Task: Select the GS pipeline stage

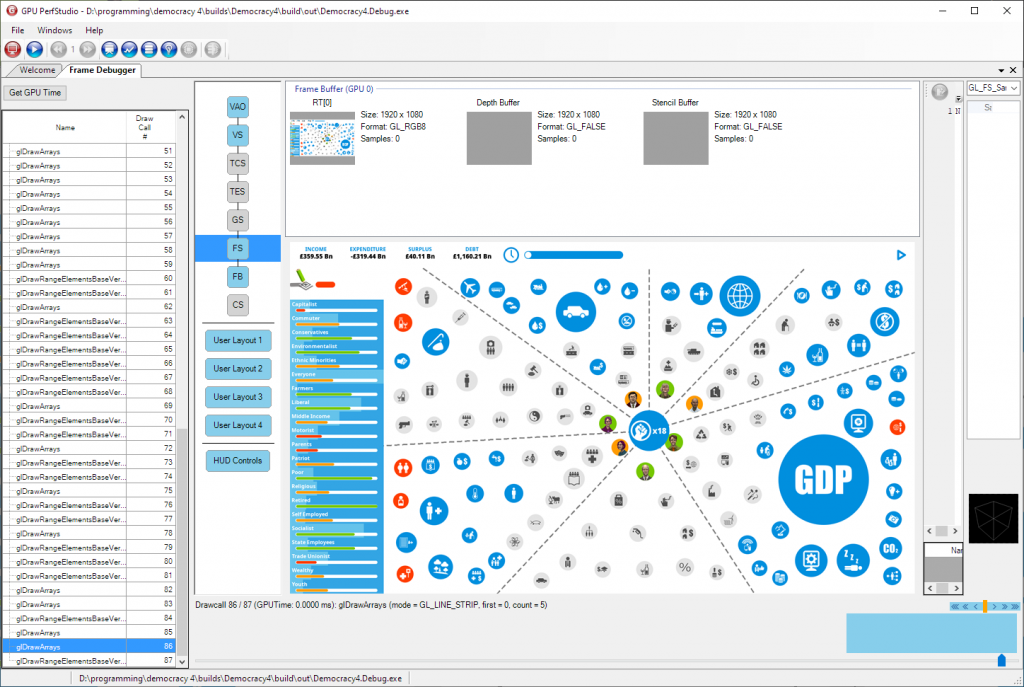Action: pos(238,220)
